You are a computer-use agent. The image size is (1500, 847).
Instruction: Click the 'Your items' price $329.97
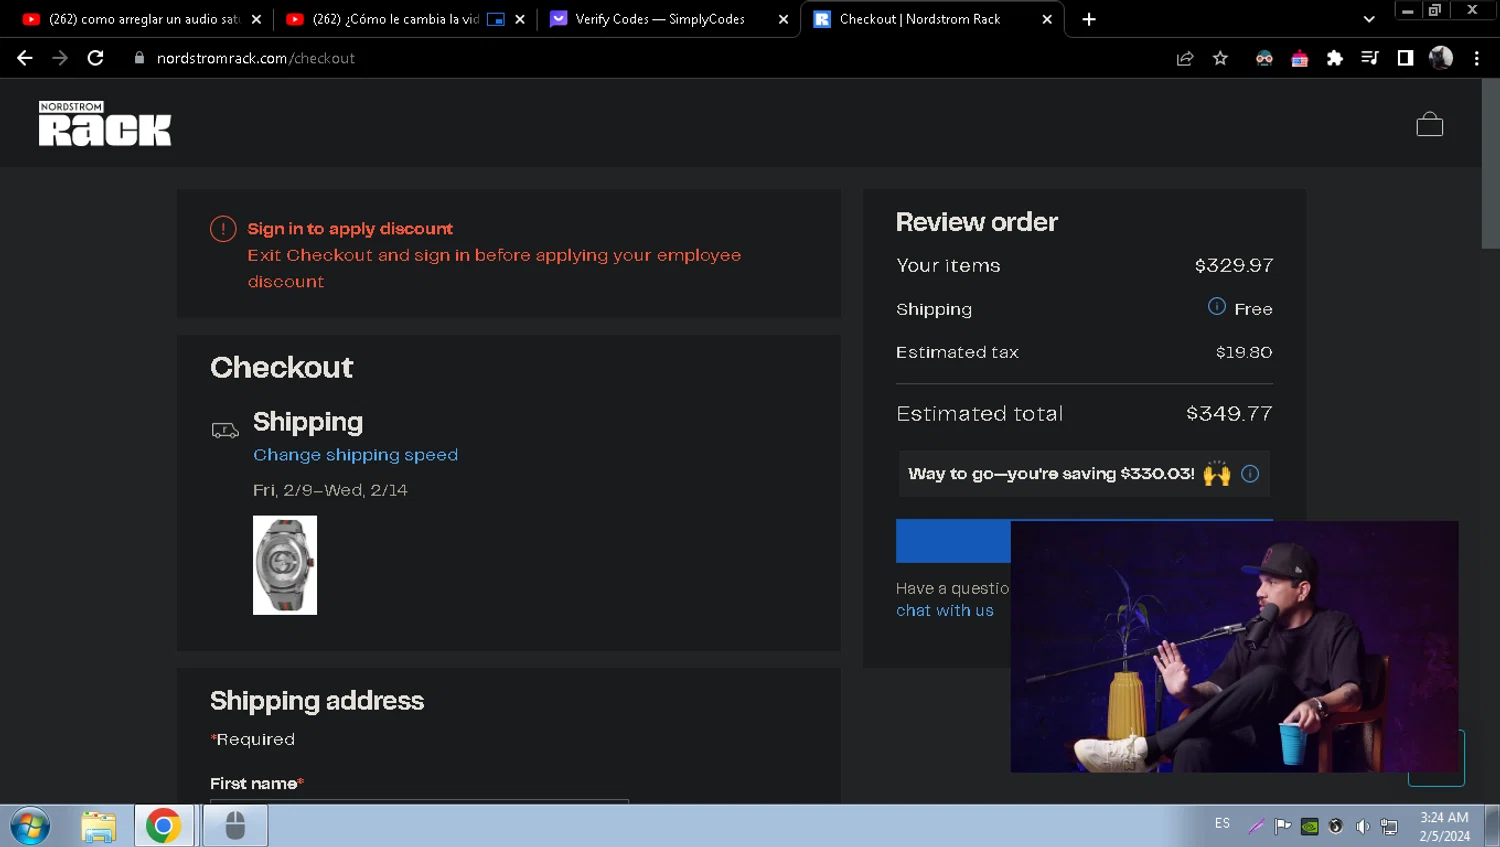pyautogui.click(x=1234, y=266)
